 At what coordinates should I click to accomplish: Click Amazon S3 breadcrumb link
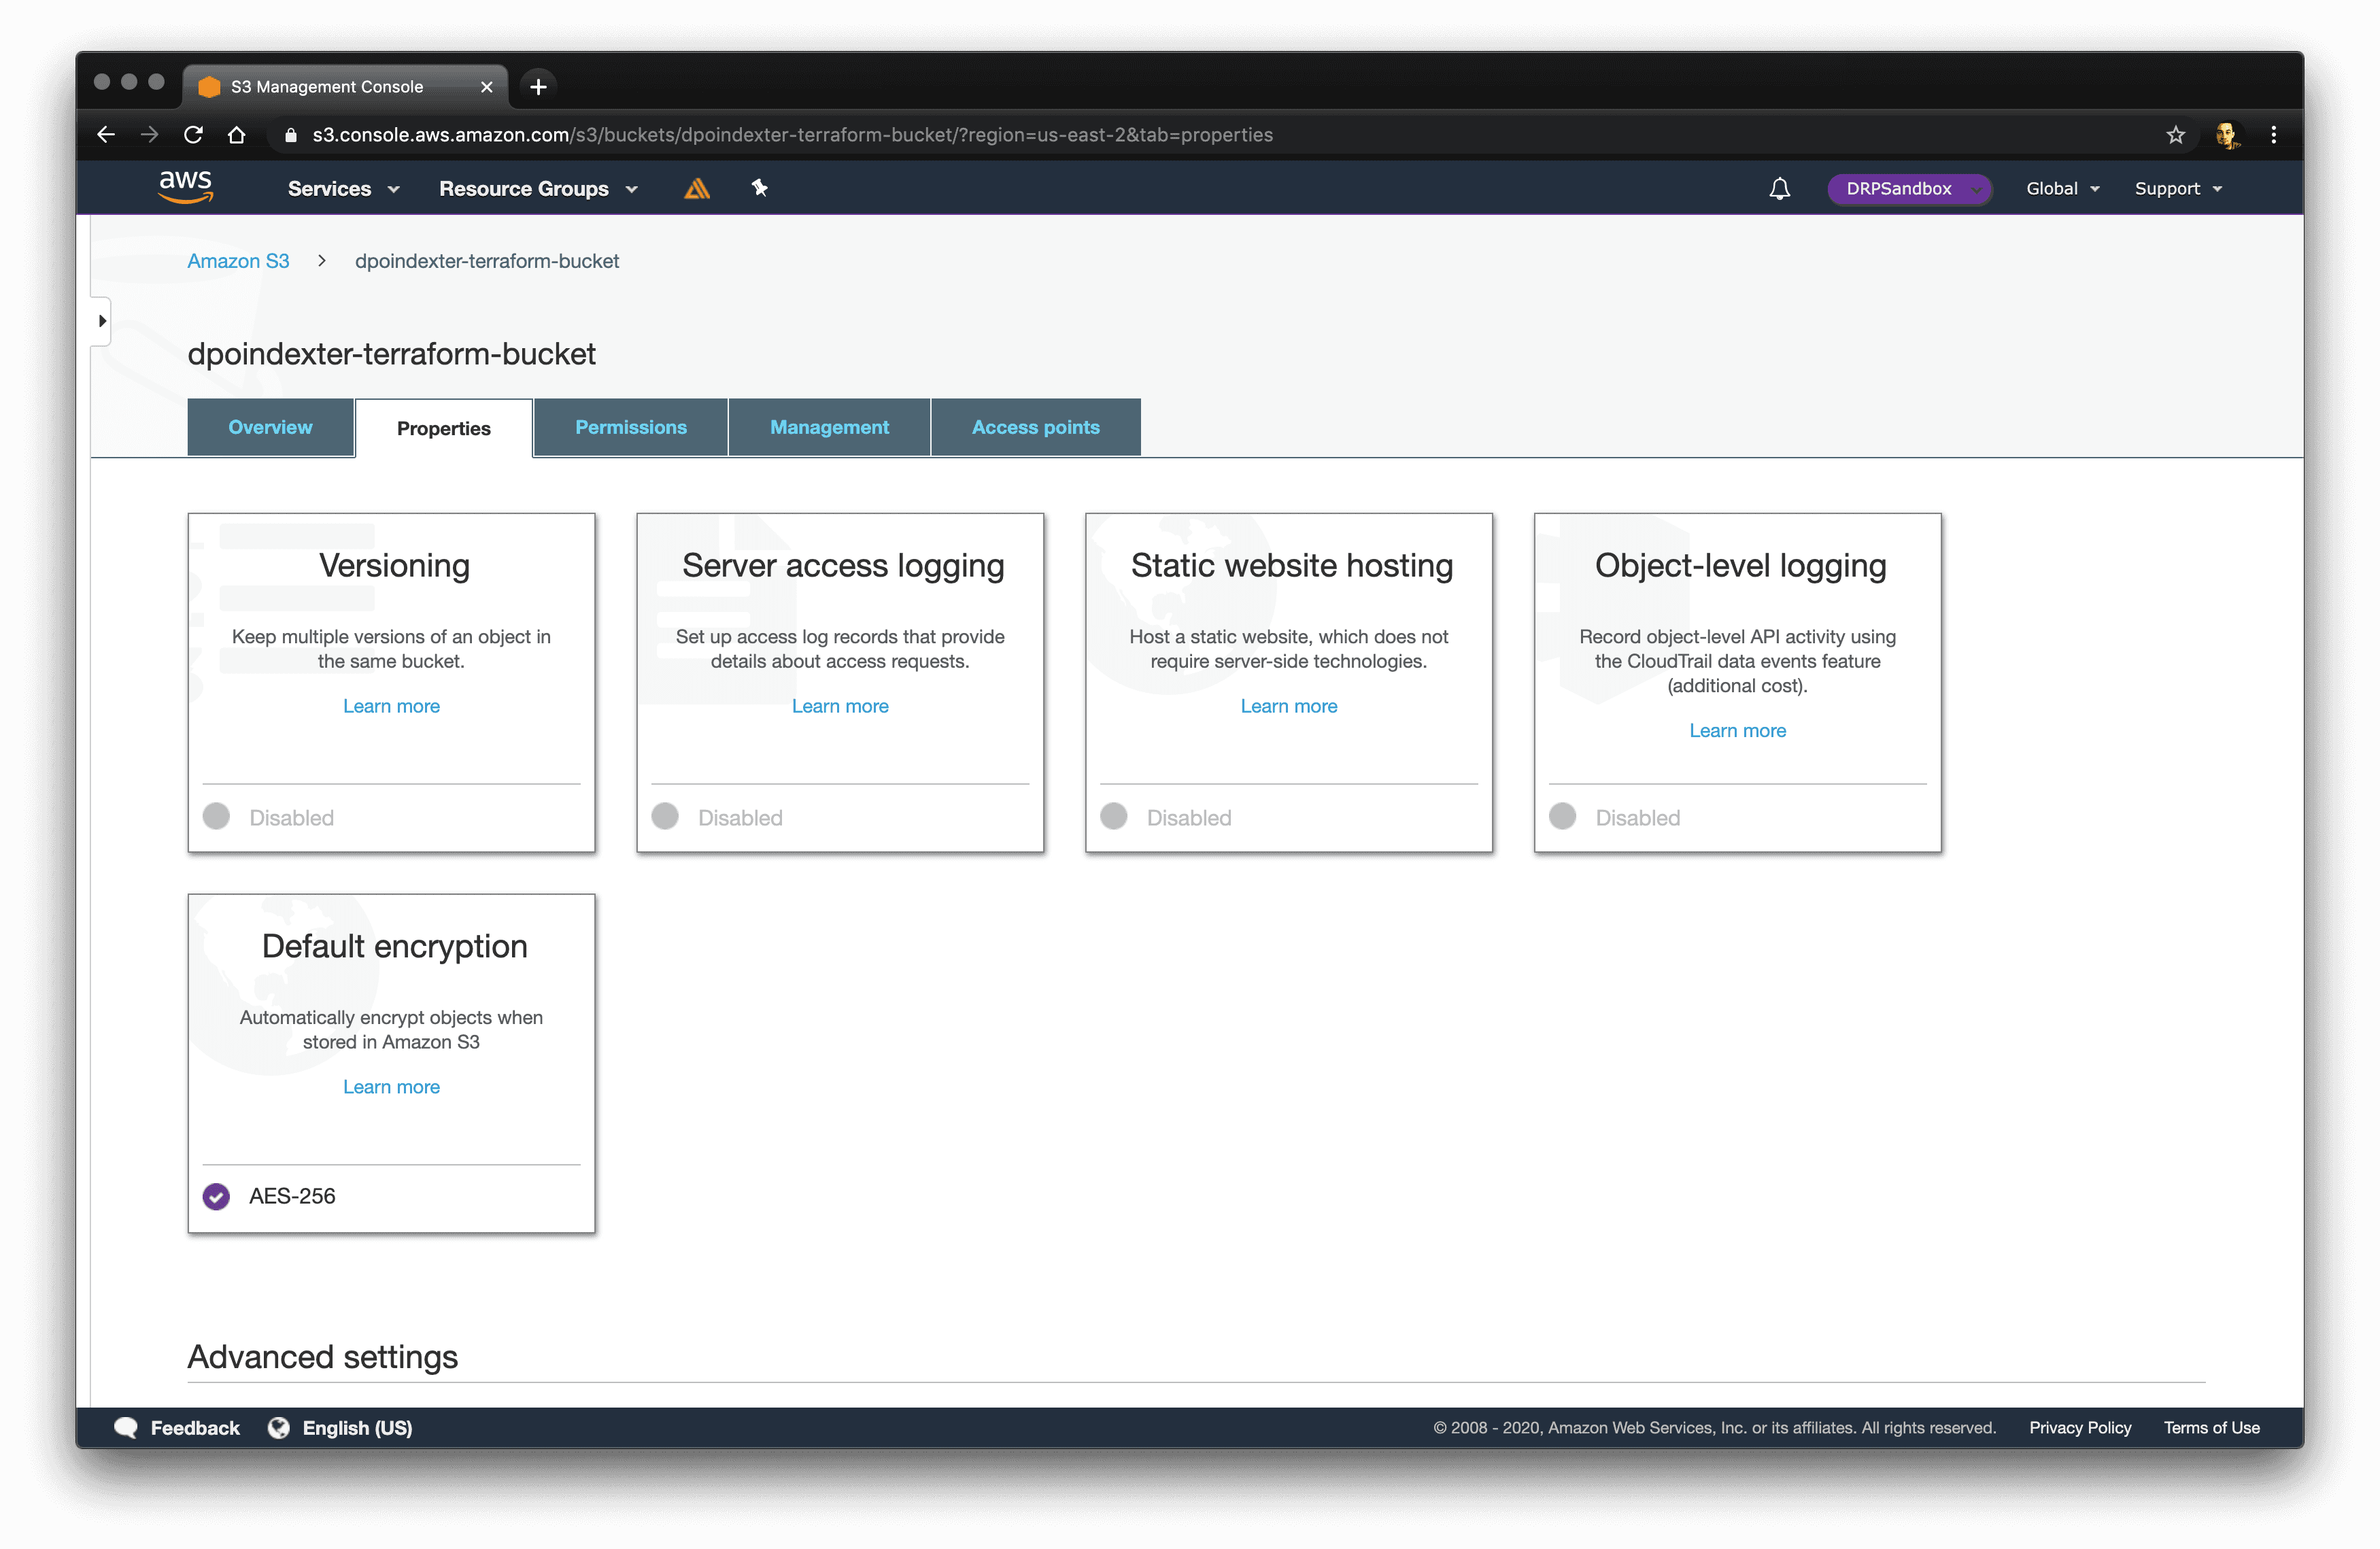point(238,261)
